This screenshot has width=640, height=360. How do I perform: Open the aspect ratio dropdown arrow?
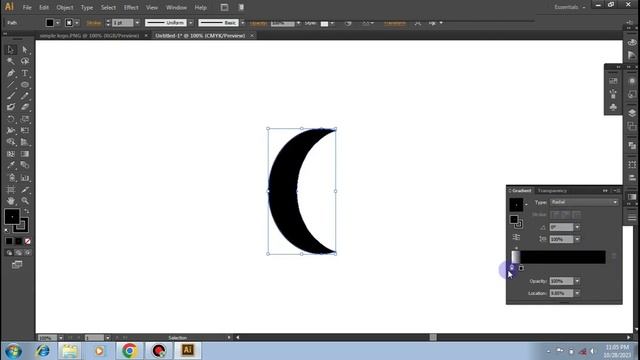[x=577, y=240]
